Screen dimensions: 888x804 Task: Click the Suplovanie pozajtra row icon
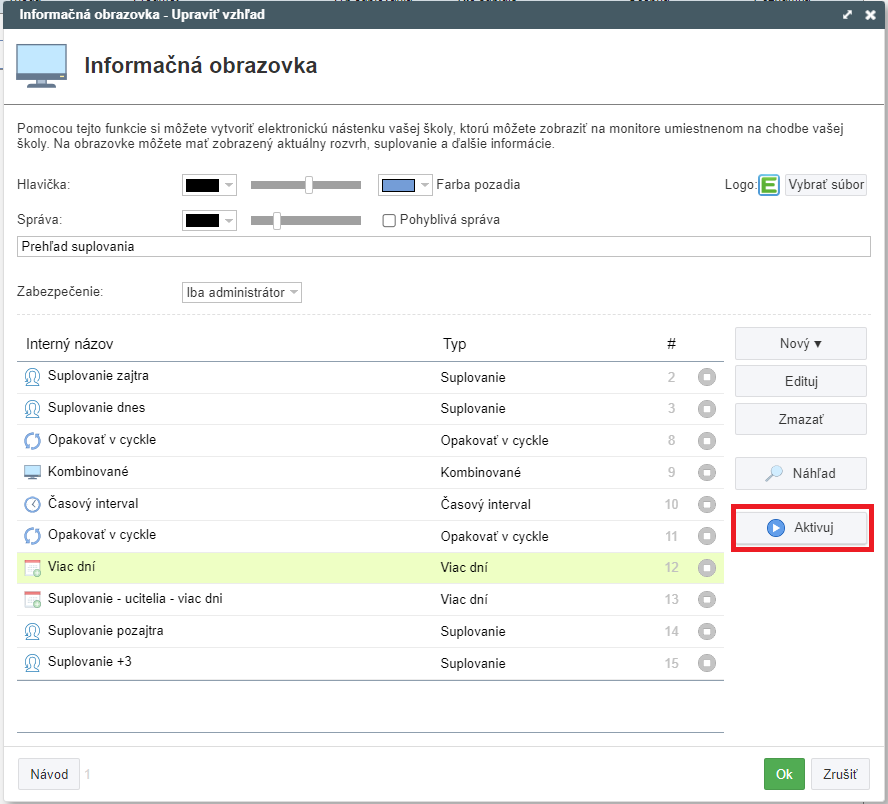(32, 631)
